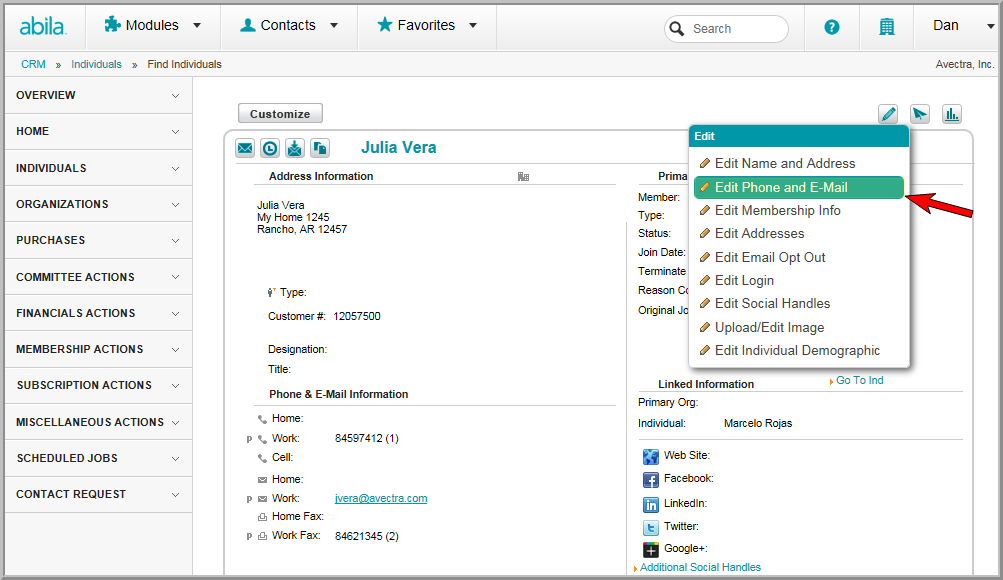Click the Work Fax machine icon

(262, 536)
